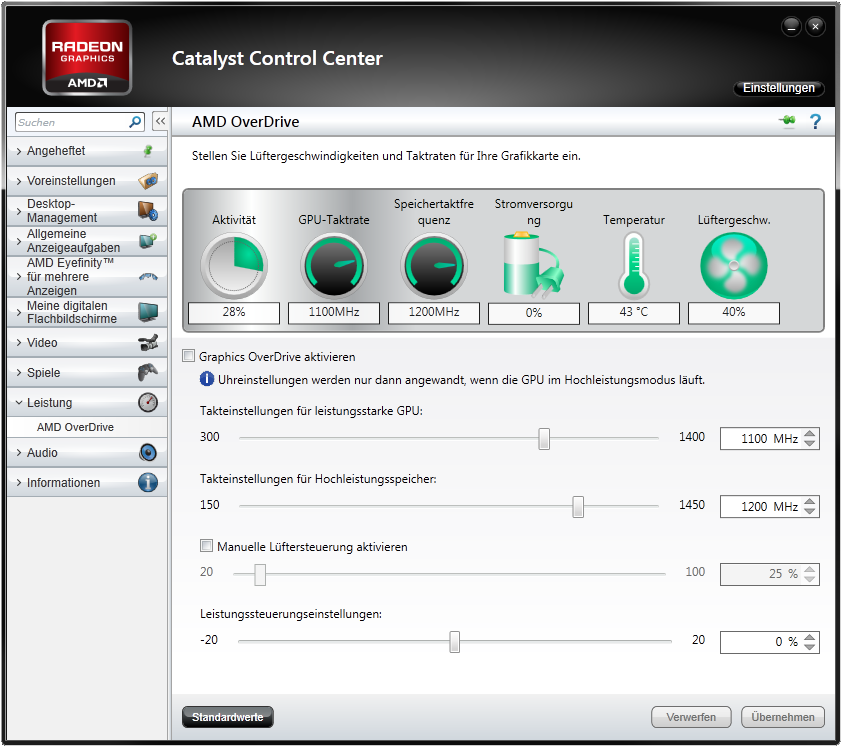Click the Aktivität pie gauge

234,266
